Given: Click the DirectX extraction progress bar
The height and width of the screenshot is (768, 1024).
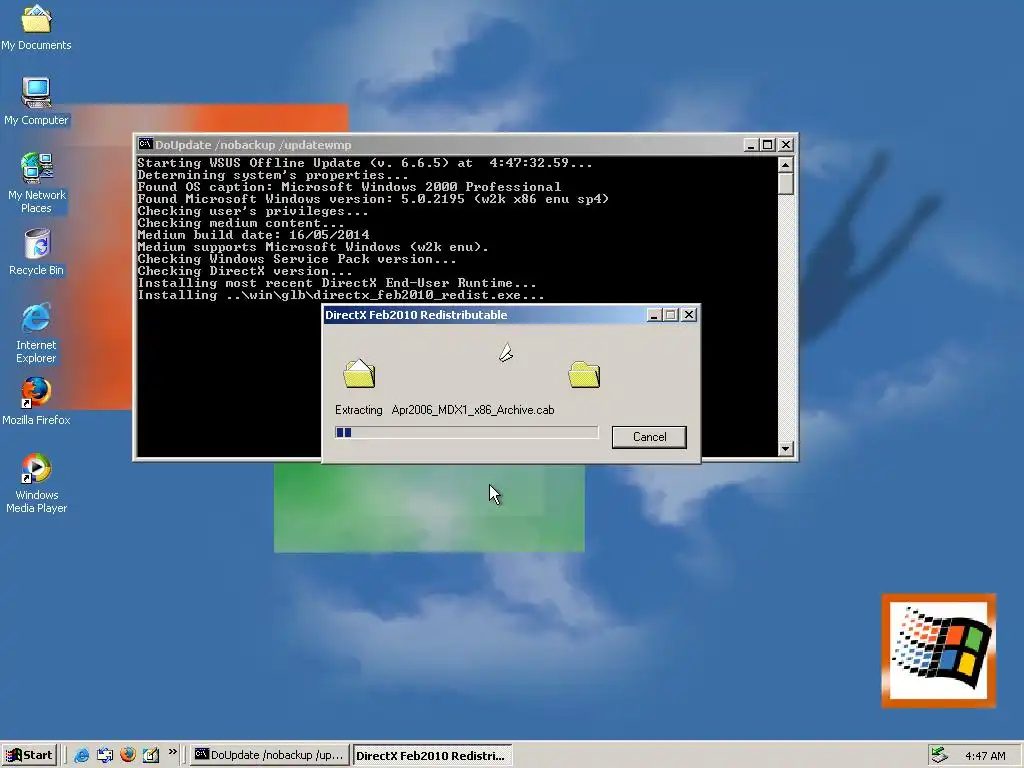Looking at the screenshot, I should pyautogui.click(x=466, y=432).
